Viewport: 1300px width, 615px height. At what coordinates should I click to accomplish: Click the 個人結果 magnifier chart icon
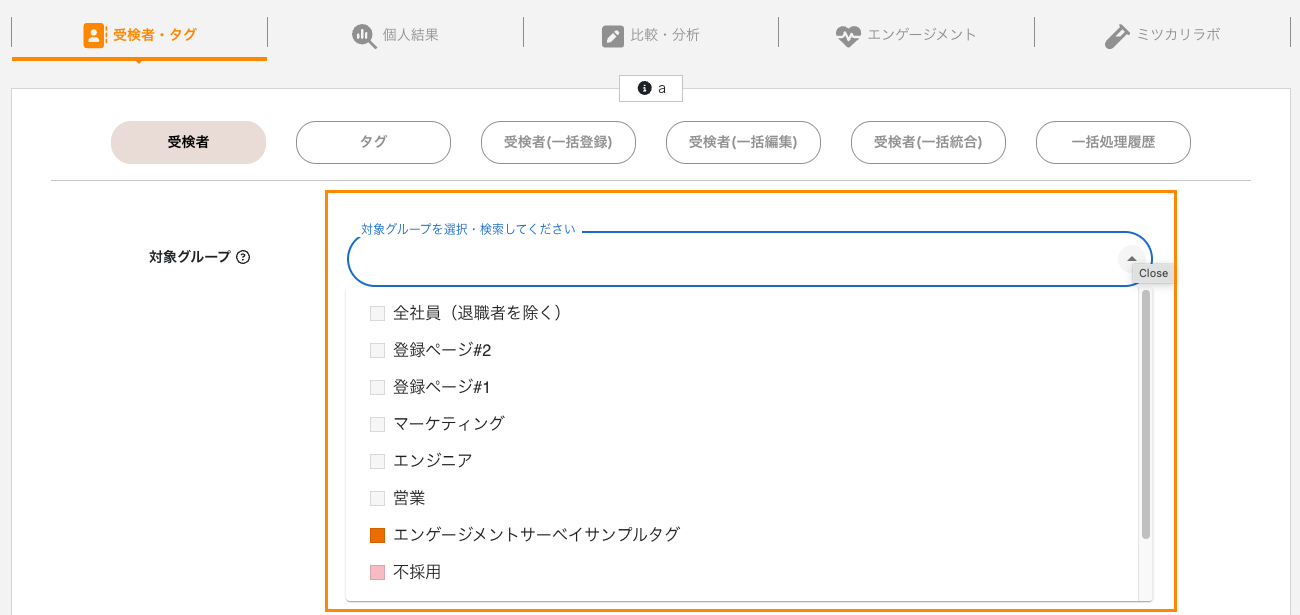pos(363,35)
